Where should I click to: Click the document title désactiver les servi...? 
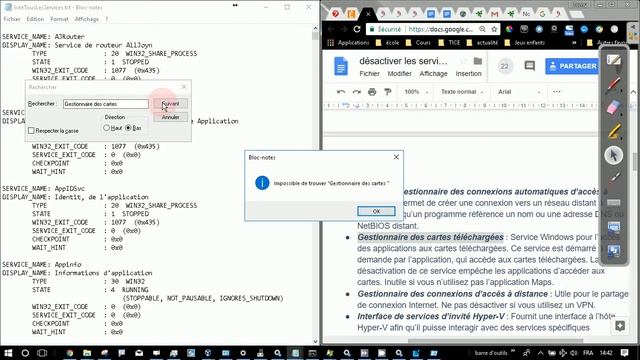pyautogui.click(x=403, y=61)
